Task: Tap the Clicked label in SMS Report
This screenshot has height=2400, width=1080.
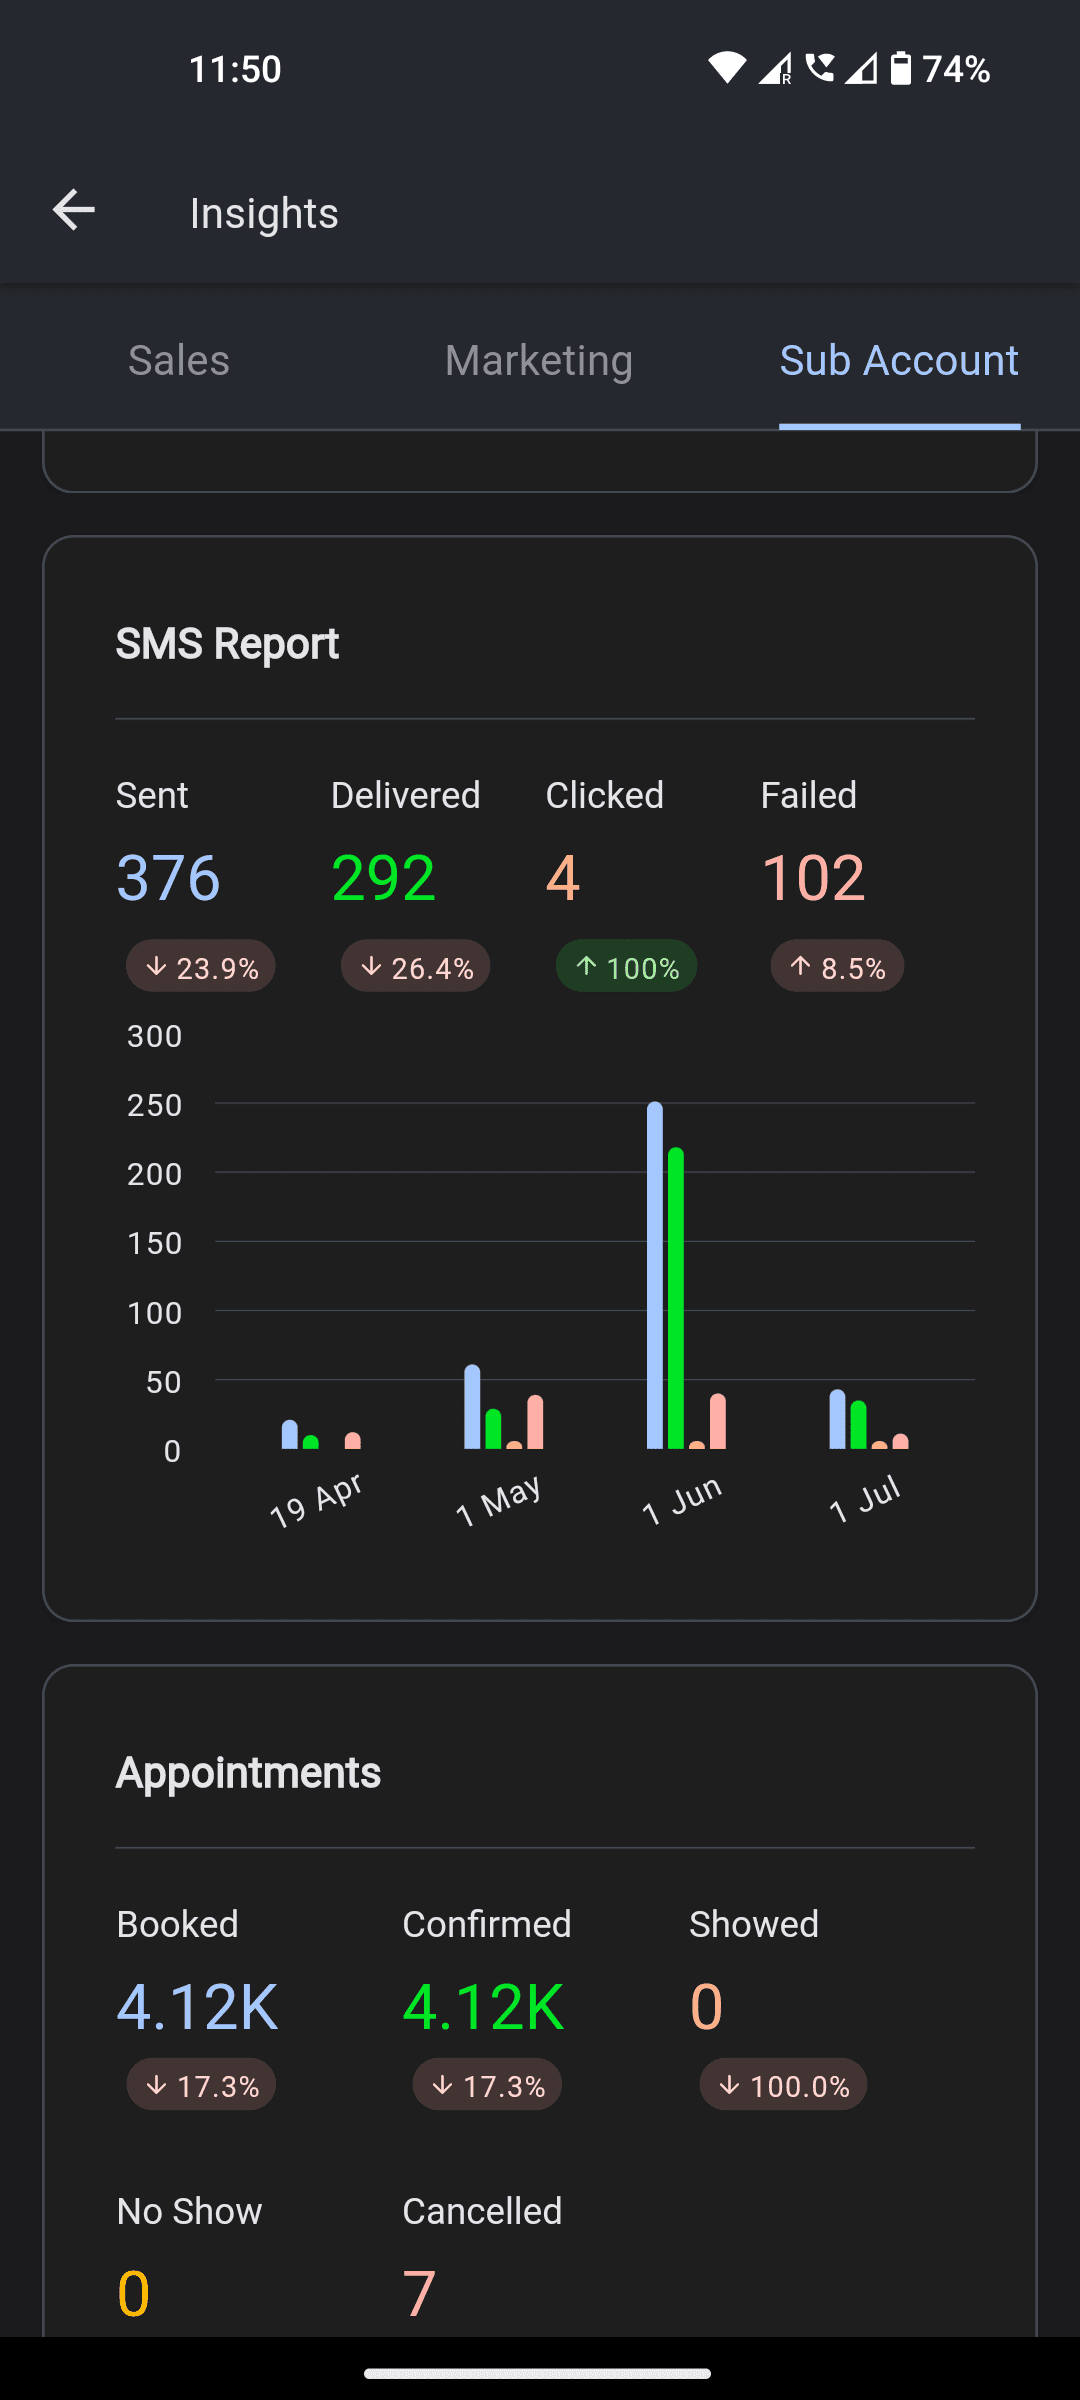Action: [x=605, y=796]
